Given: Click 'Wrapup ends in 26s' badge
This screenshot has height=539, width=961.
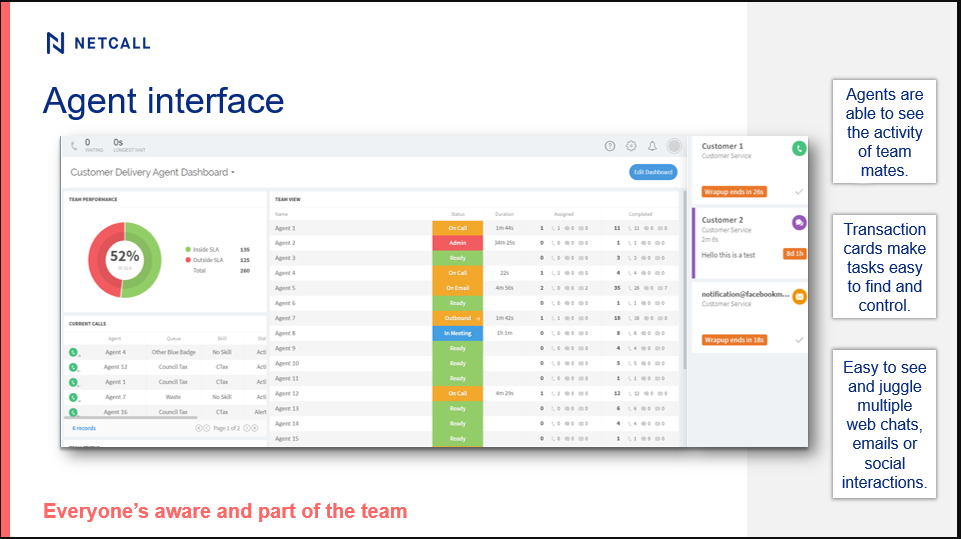Looking at the screenshot, I should coord(734,192).
